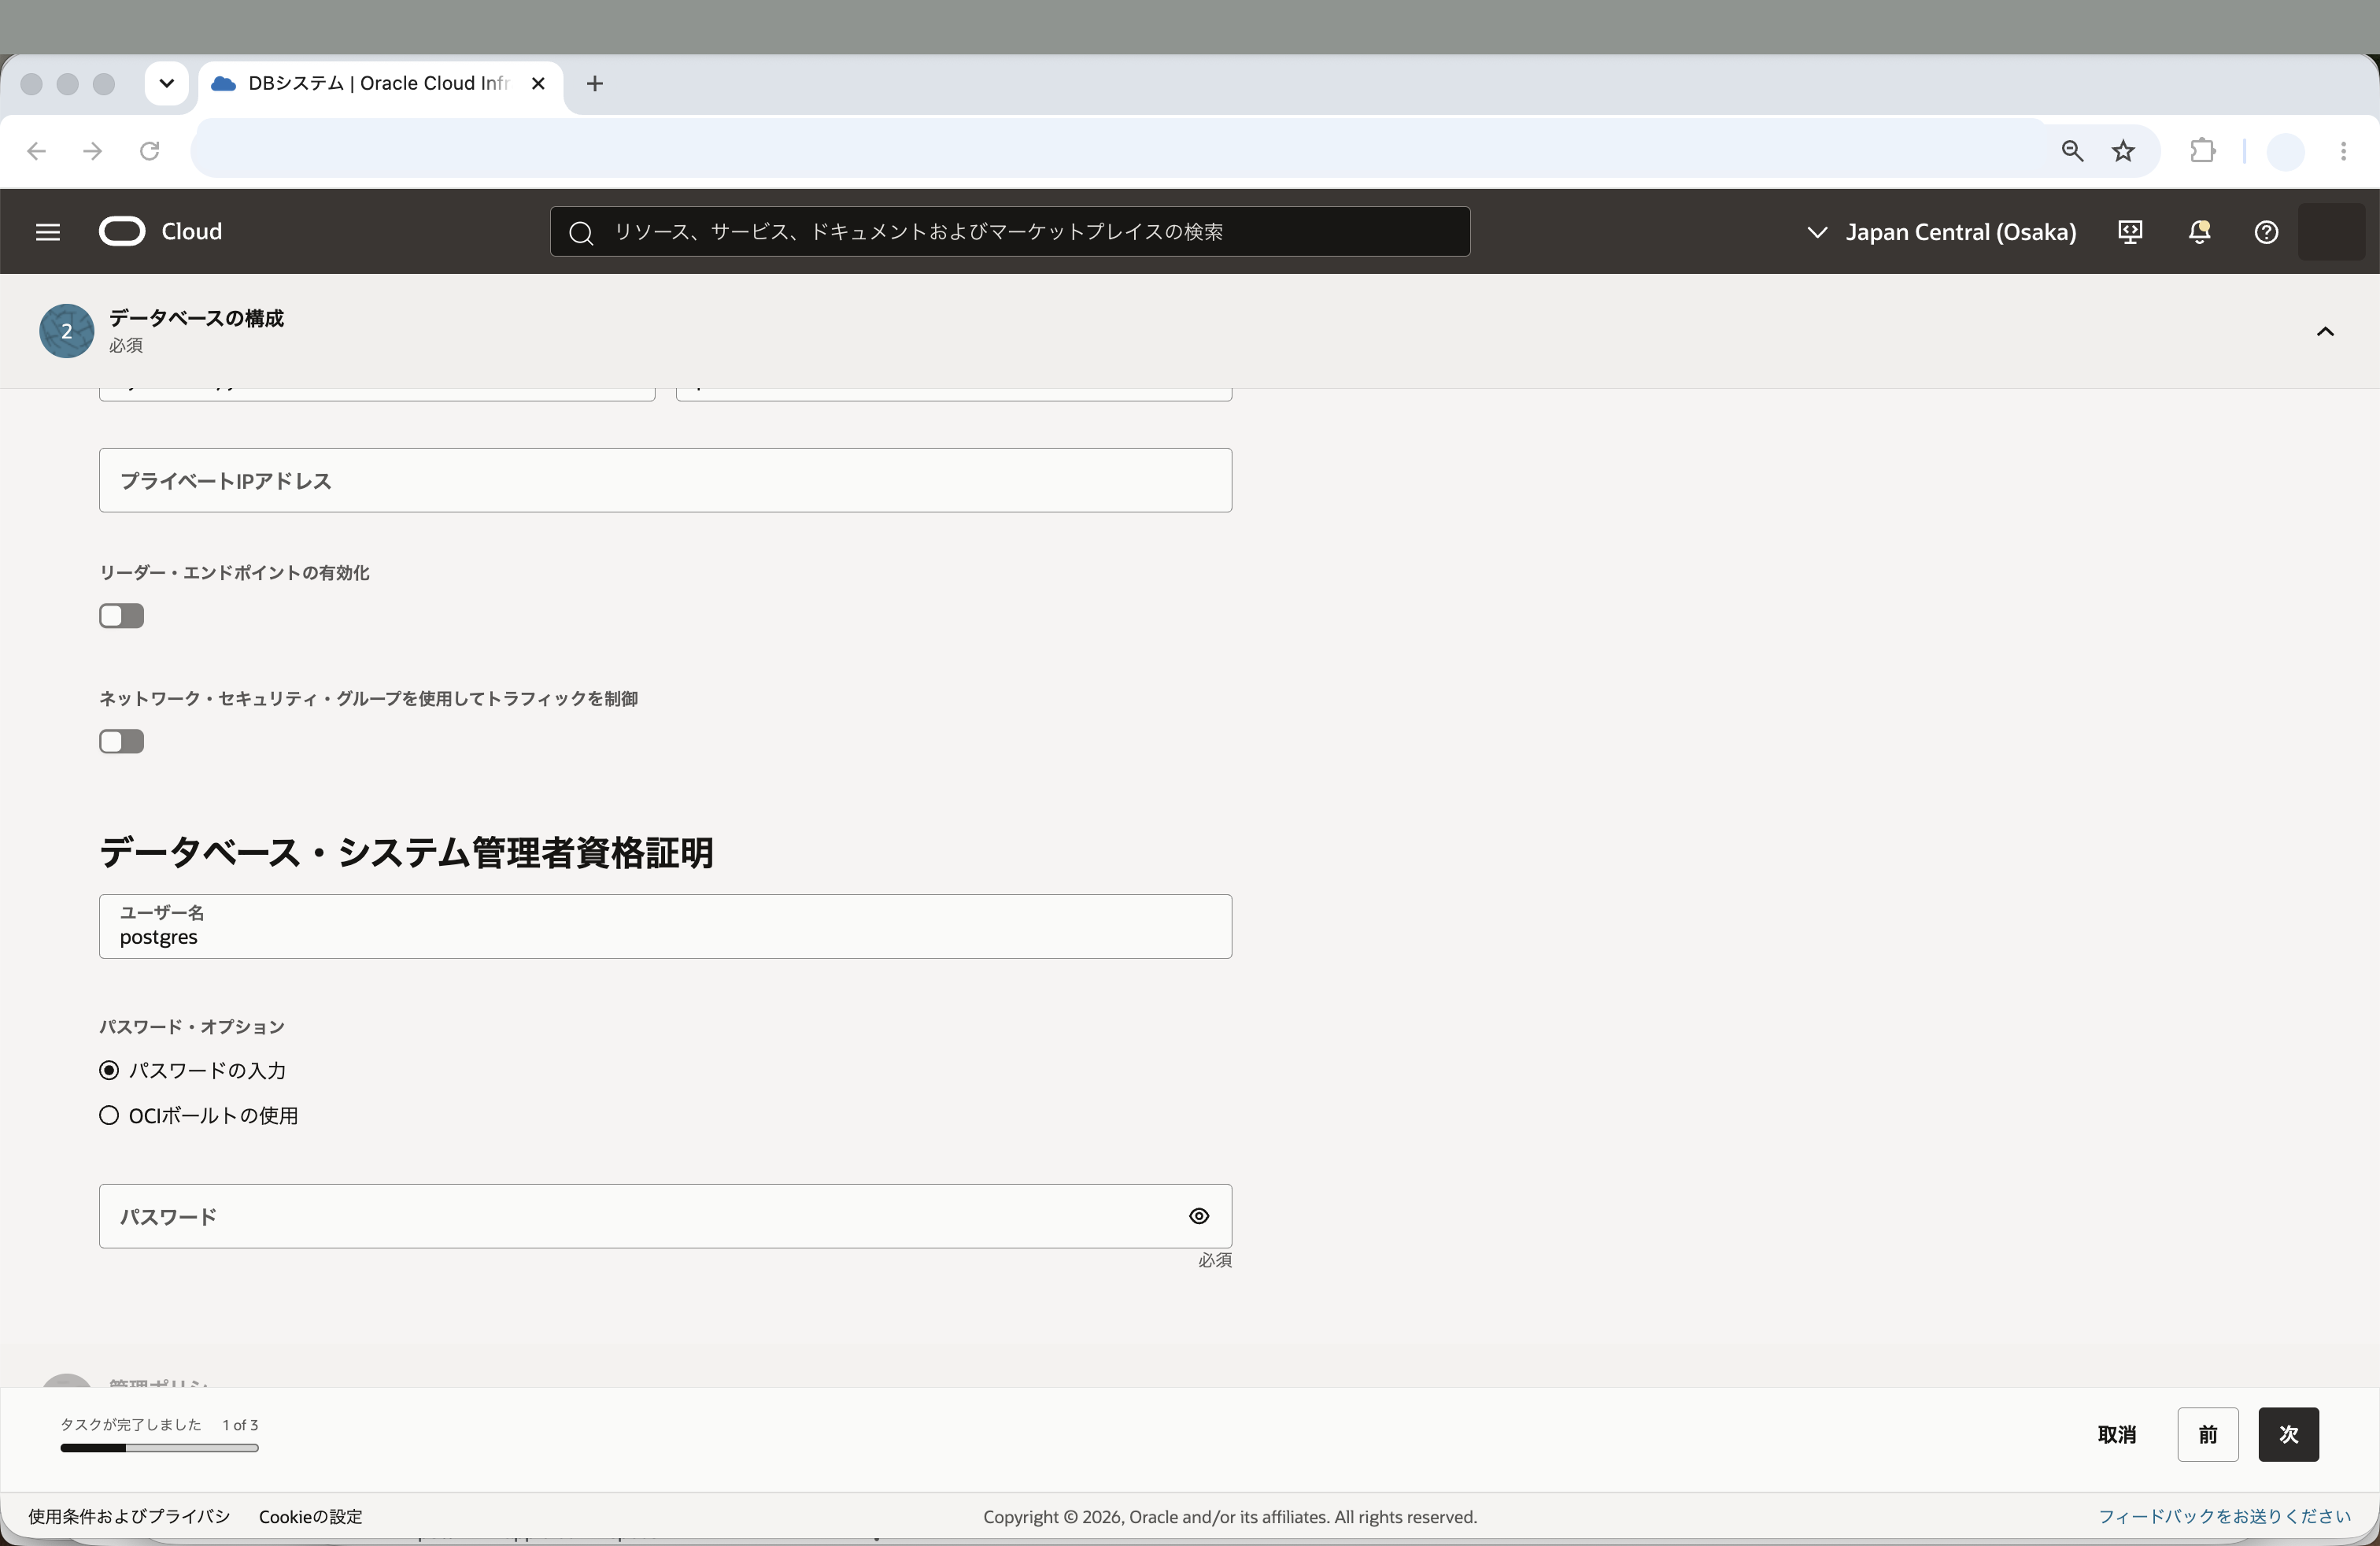2380x1546 pixels.
Task: Click the 前 button
Action: click(2208, 1435)
